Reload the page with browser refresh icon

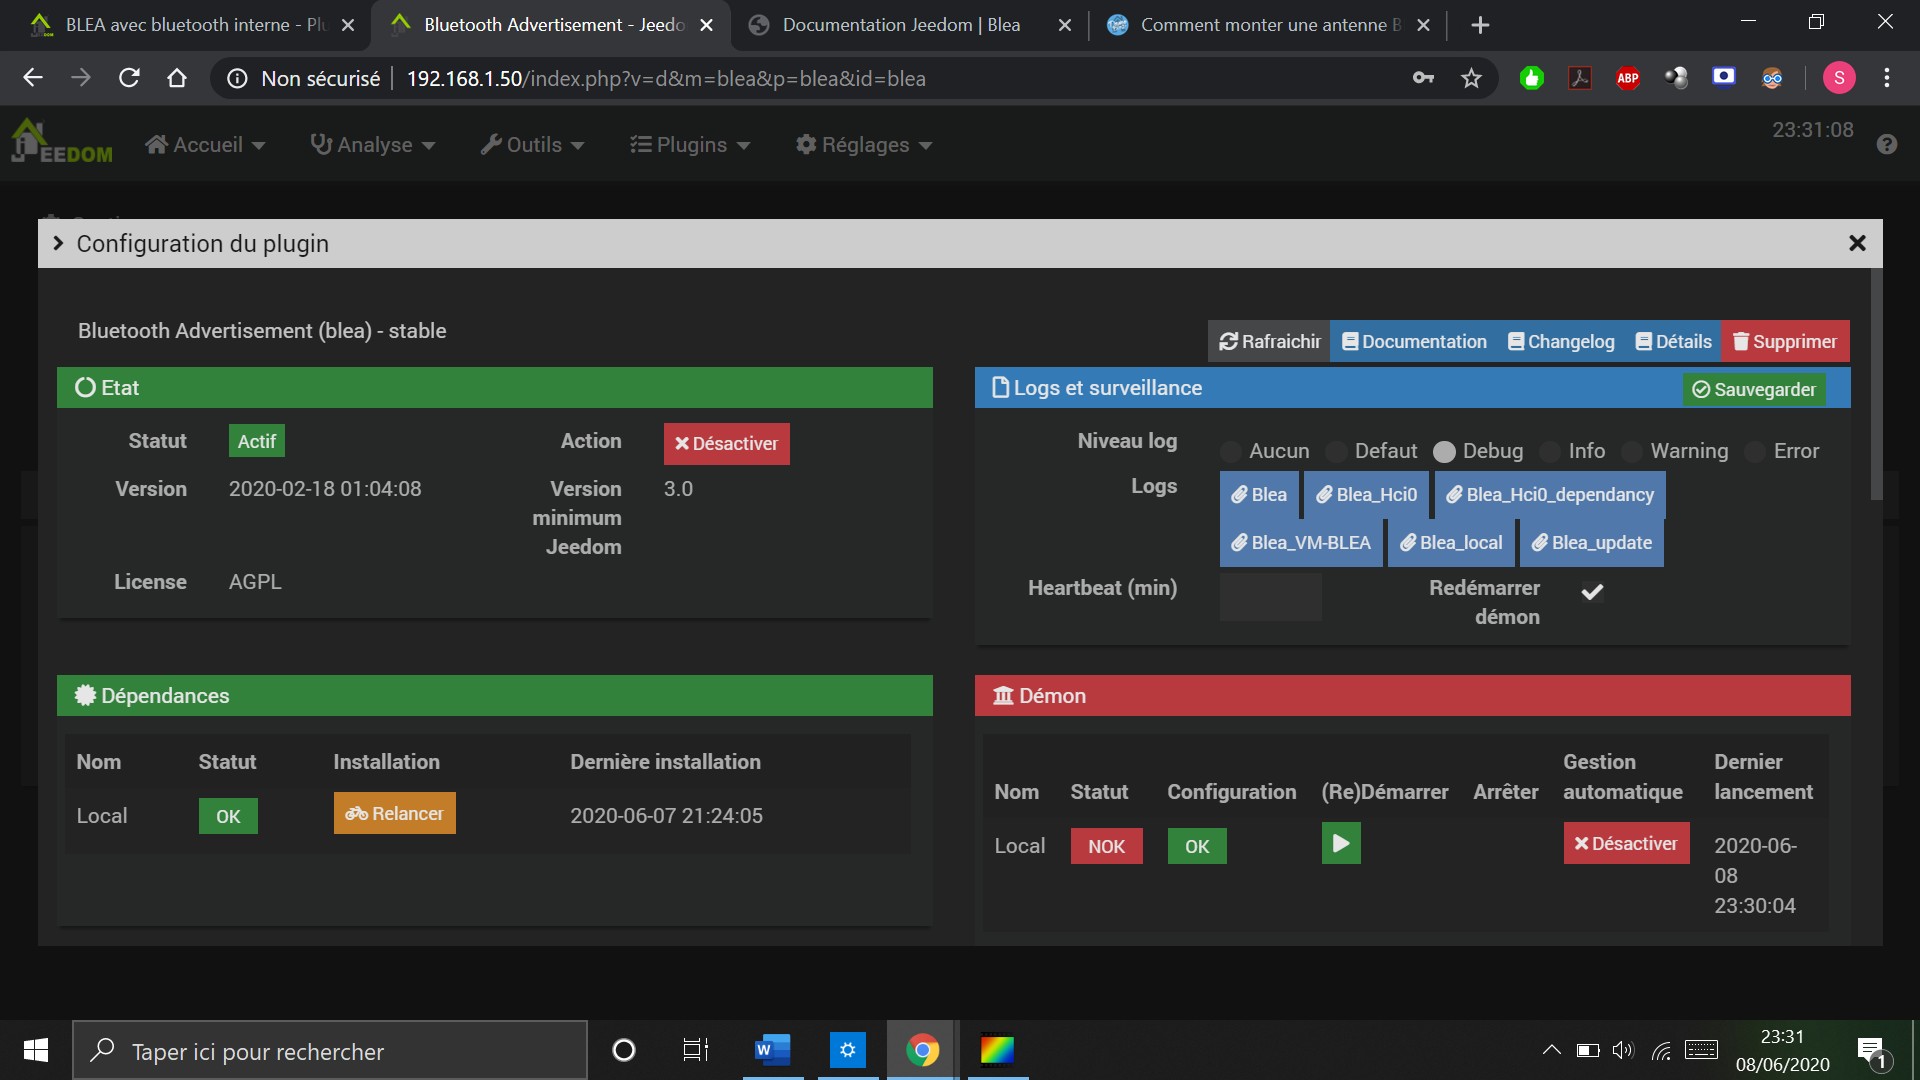pos(129,78)
